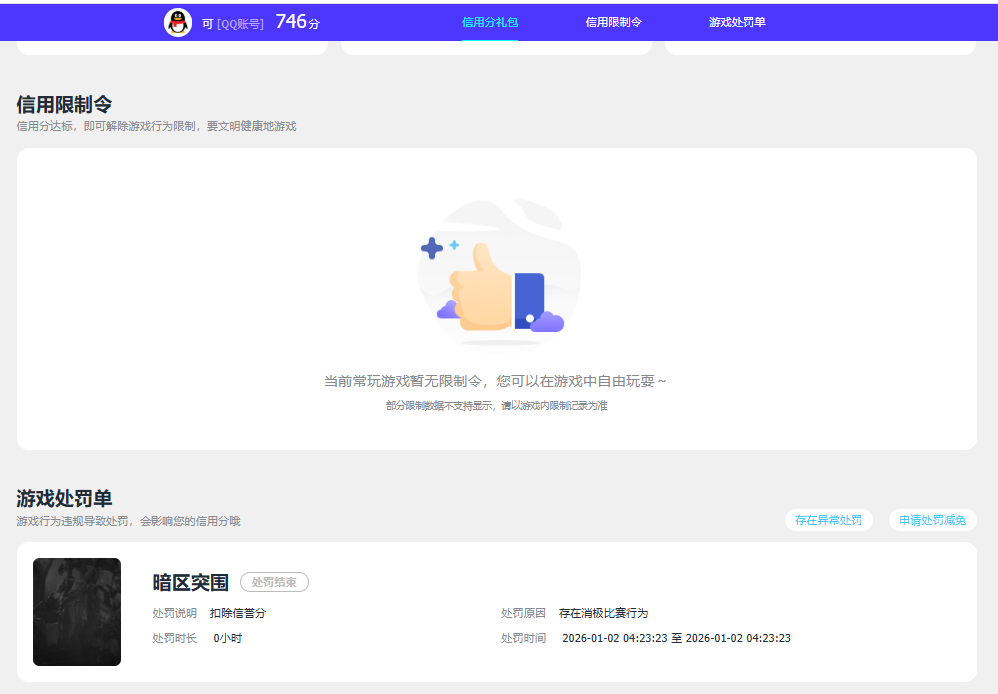Click the blue plus decoration graphic
This screenshot has height=694, width=998.
[x=432, y=248]
